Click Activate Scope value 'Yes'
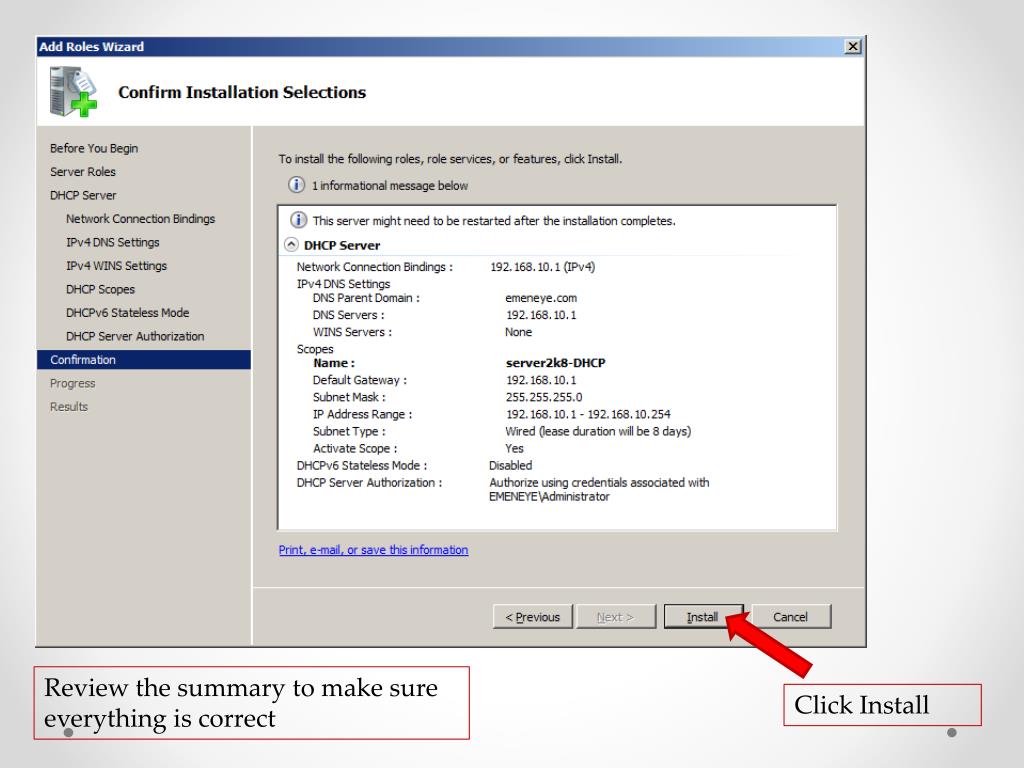The image size is (1024, 768). 515,448
